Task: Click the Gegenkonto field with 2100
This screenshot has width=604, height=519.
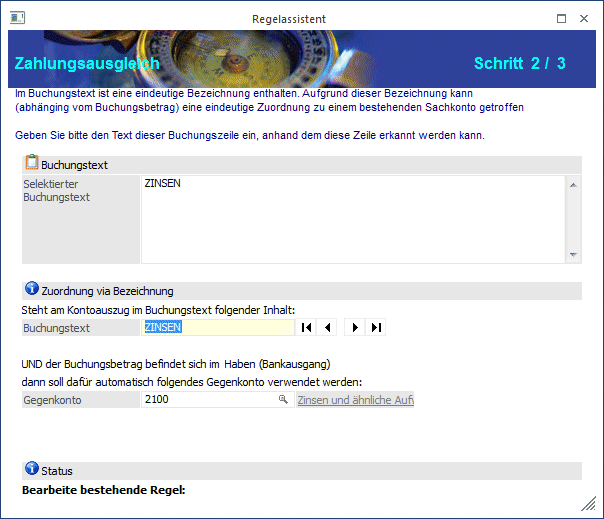Action: (208, 400)
